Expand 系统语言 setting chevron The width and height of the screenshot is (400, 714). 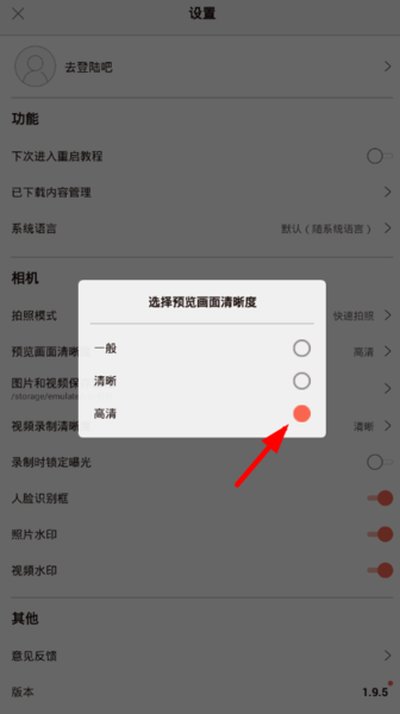click(x=387, y=228)
